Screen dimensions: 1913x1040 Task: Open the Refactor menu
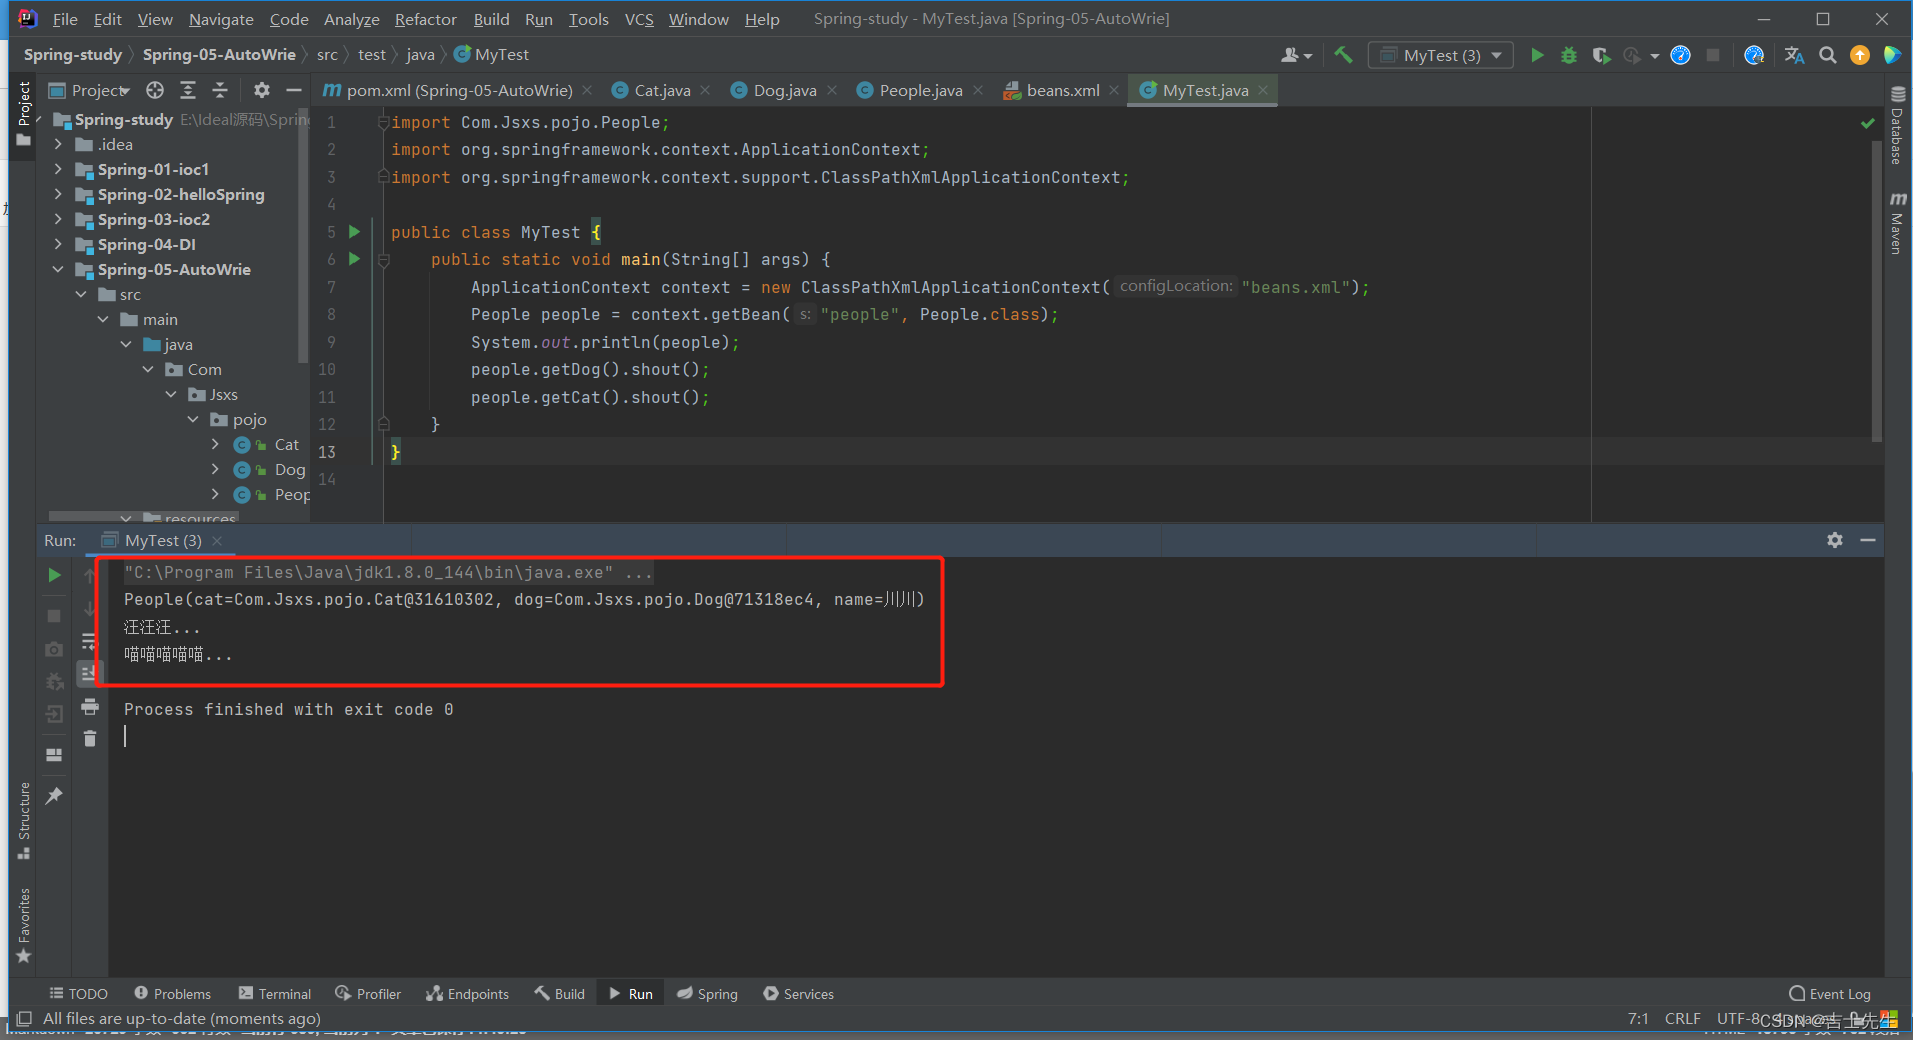pyautogui.click(x=425, y=19)
